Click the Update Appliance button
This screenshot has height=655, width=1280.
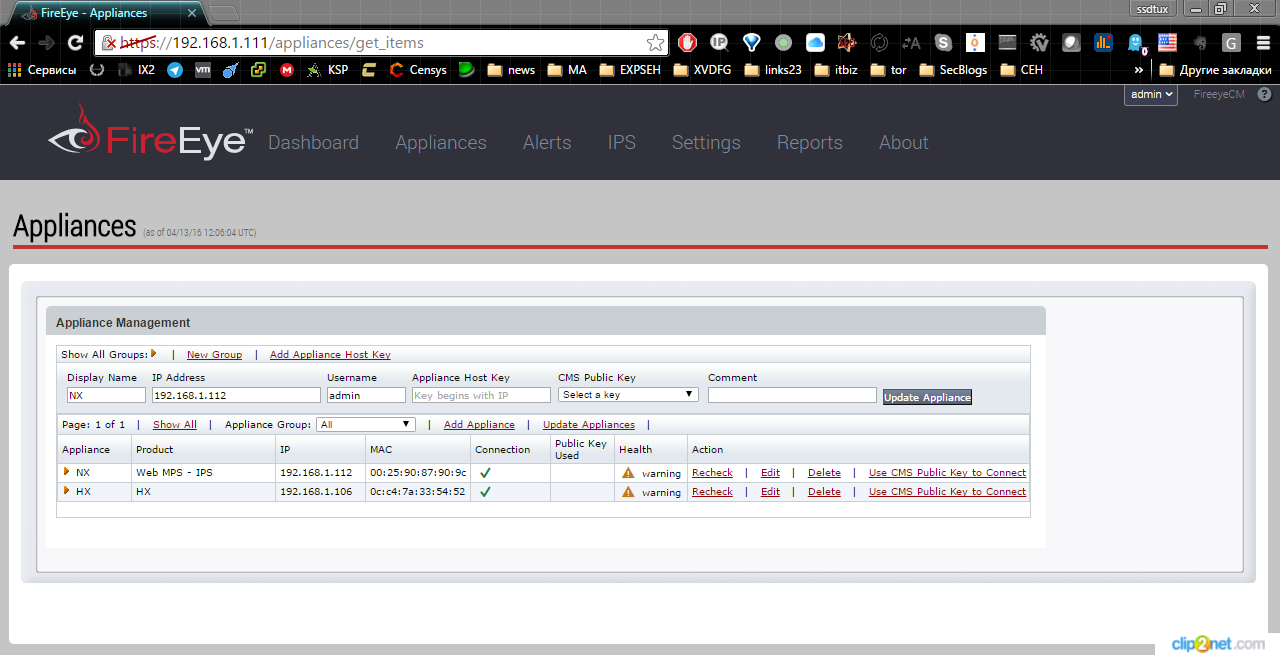[926, 397]
